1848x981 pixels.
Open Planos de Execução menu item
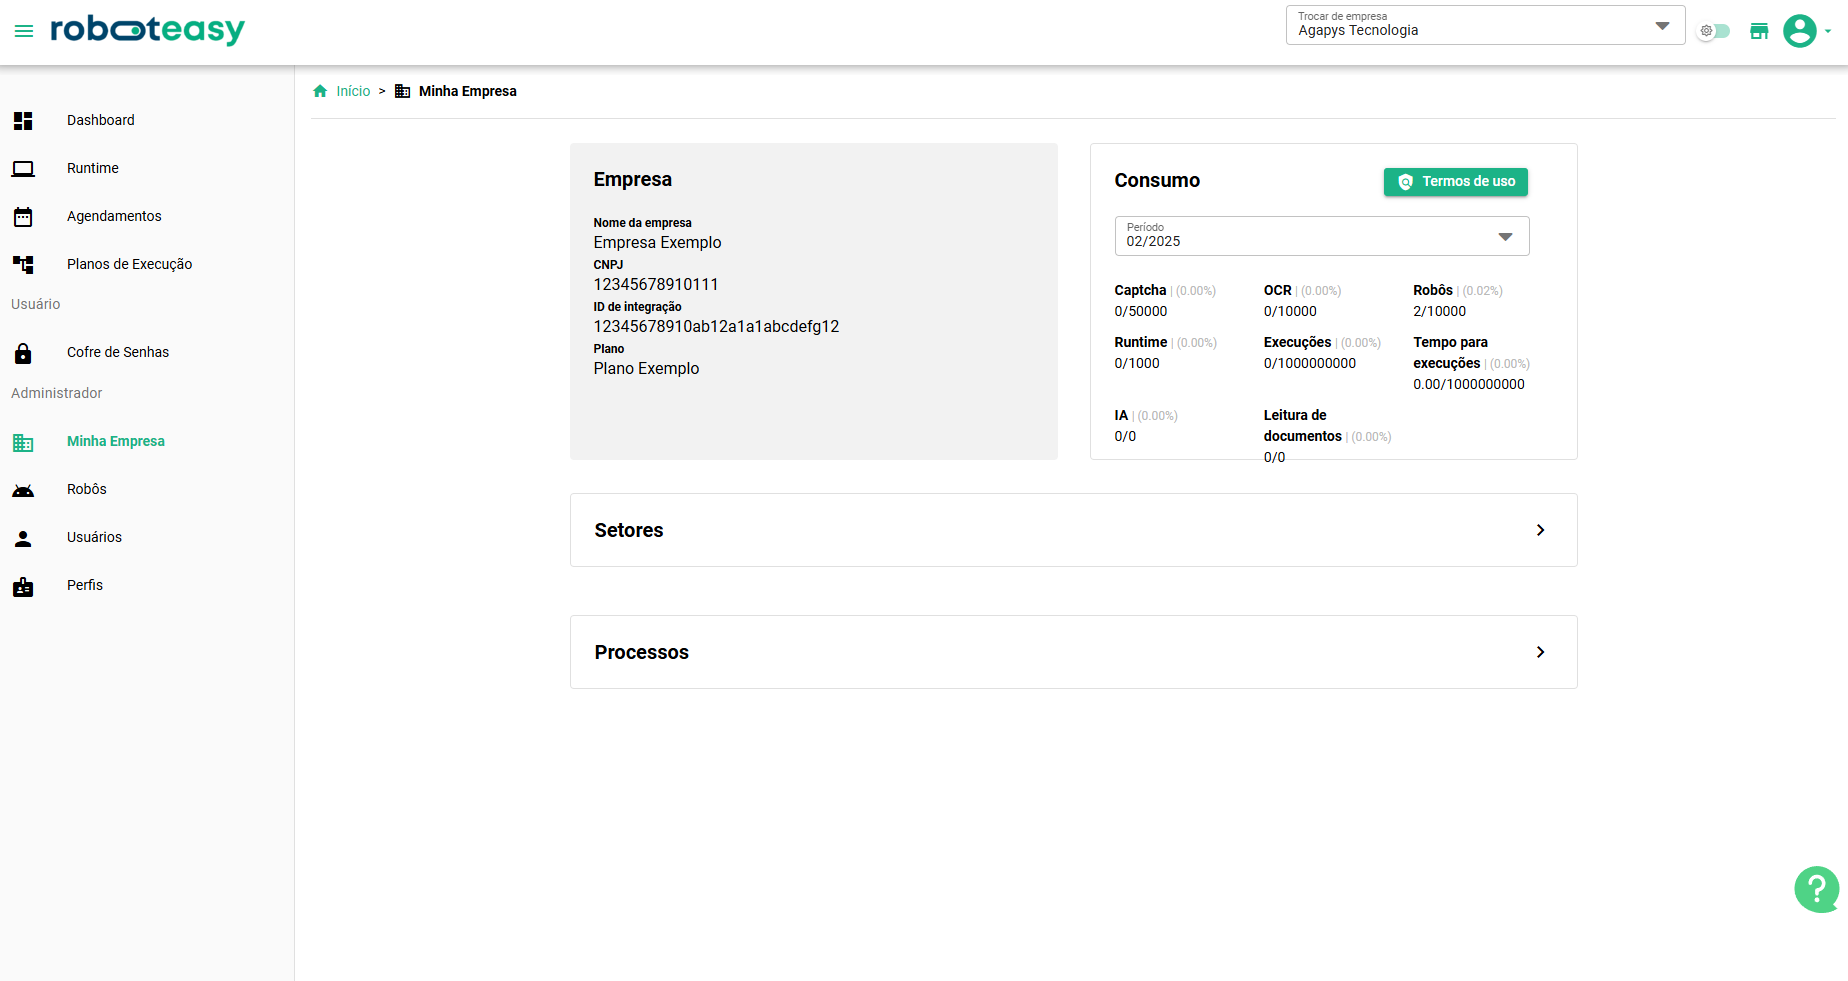tap(129, 264)
